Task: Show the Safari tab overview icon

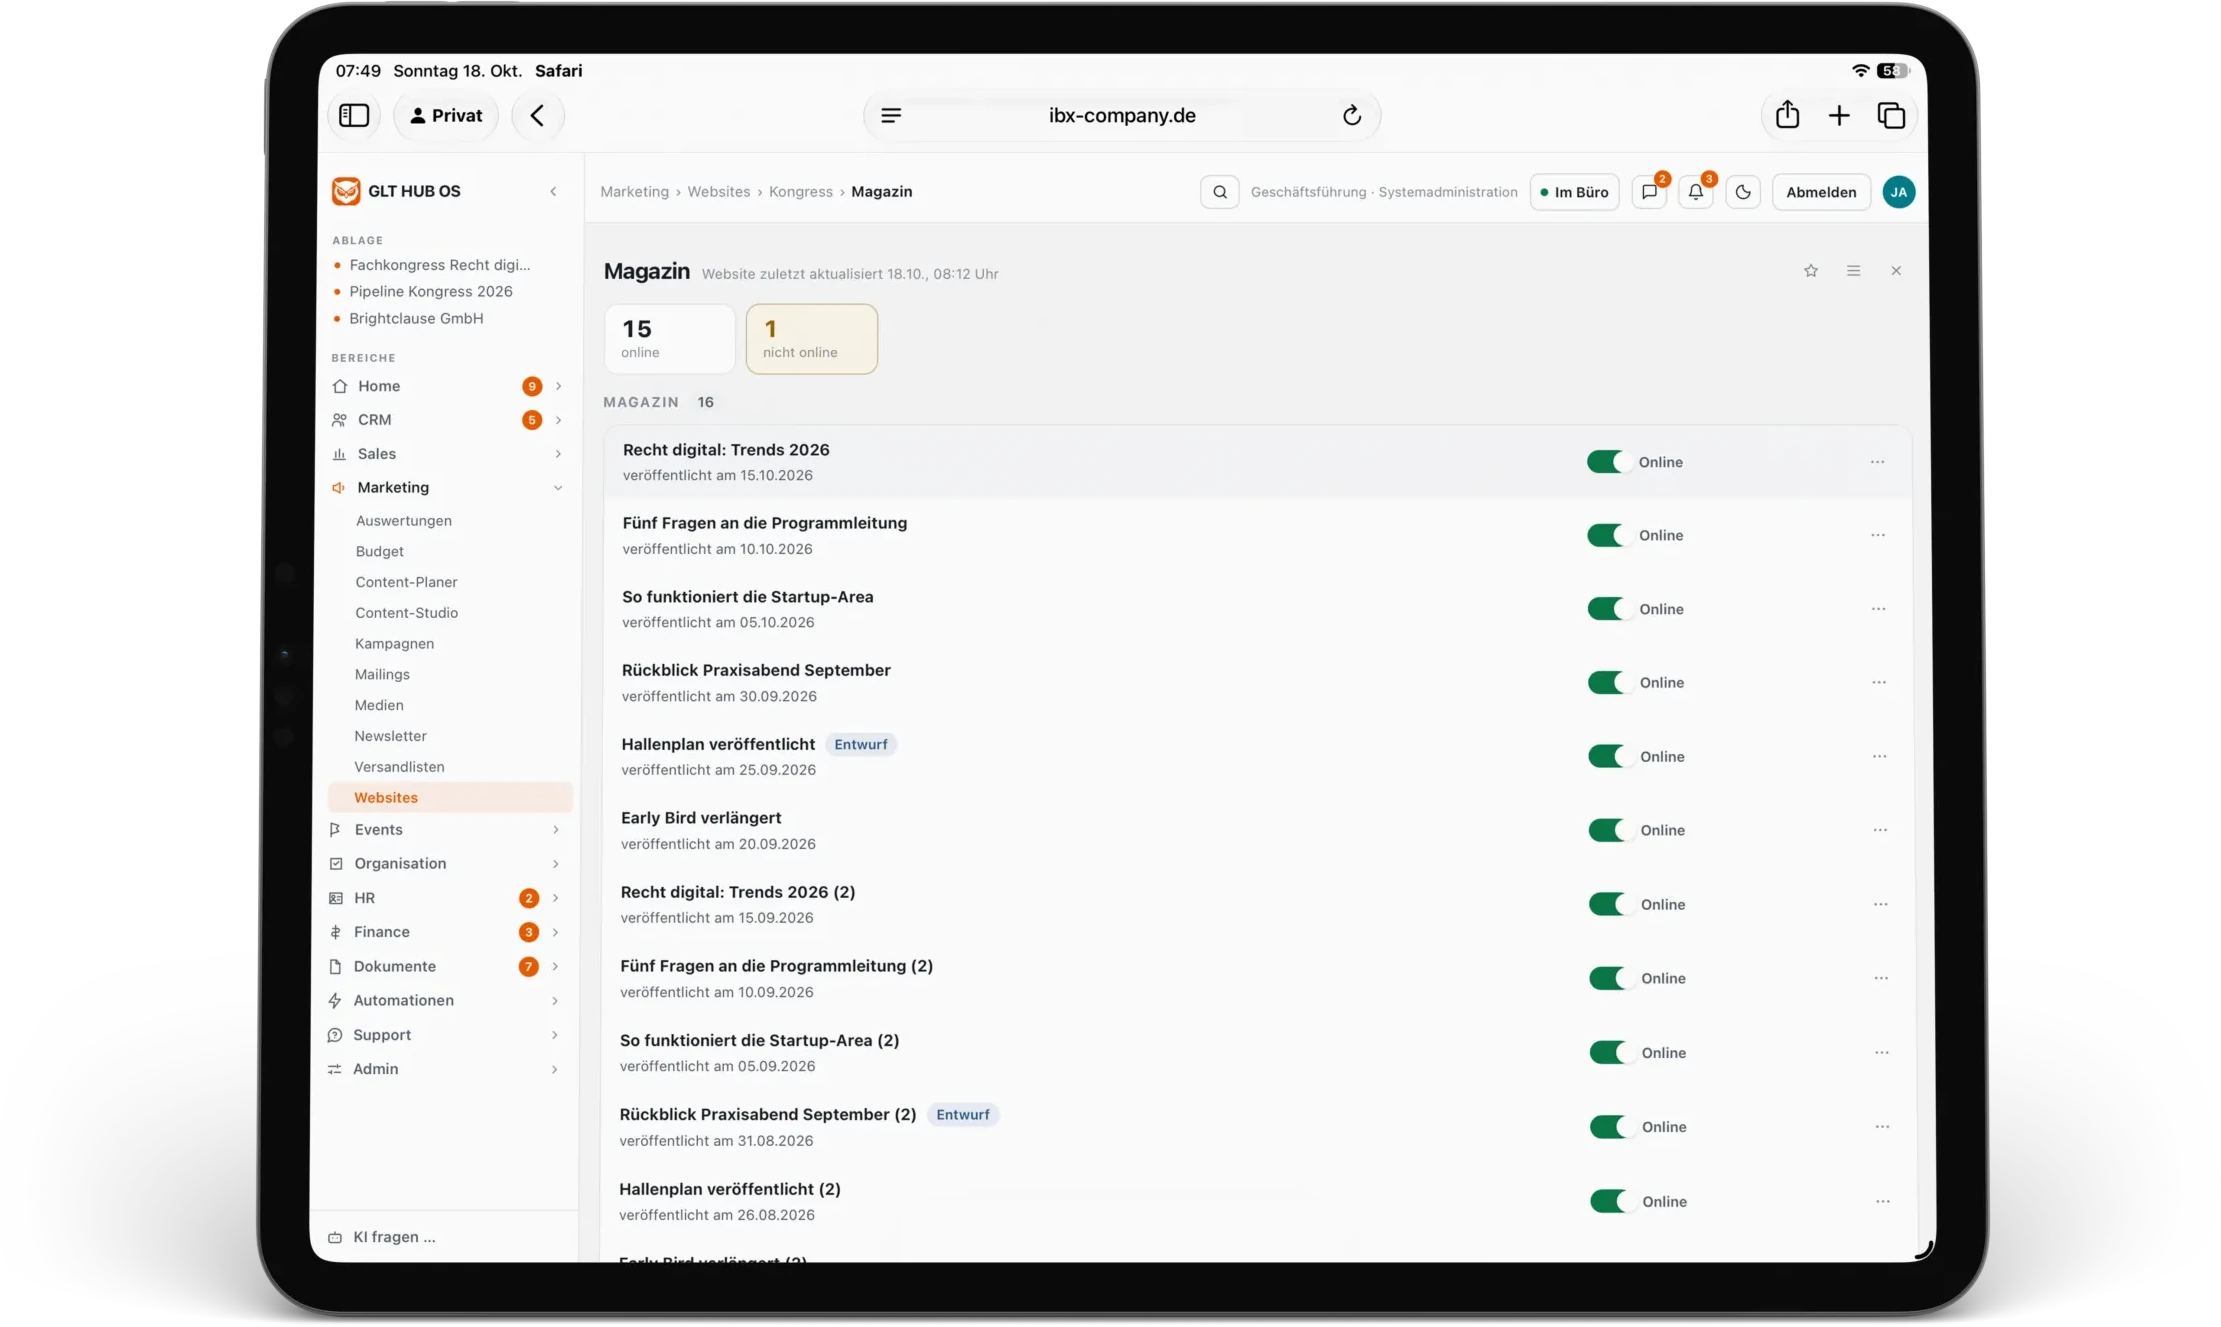Action: tap(1891, 116)
